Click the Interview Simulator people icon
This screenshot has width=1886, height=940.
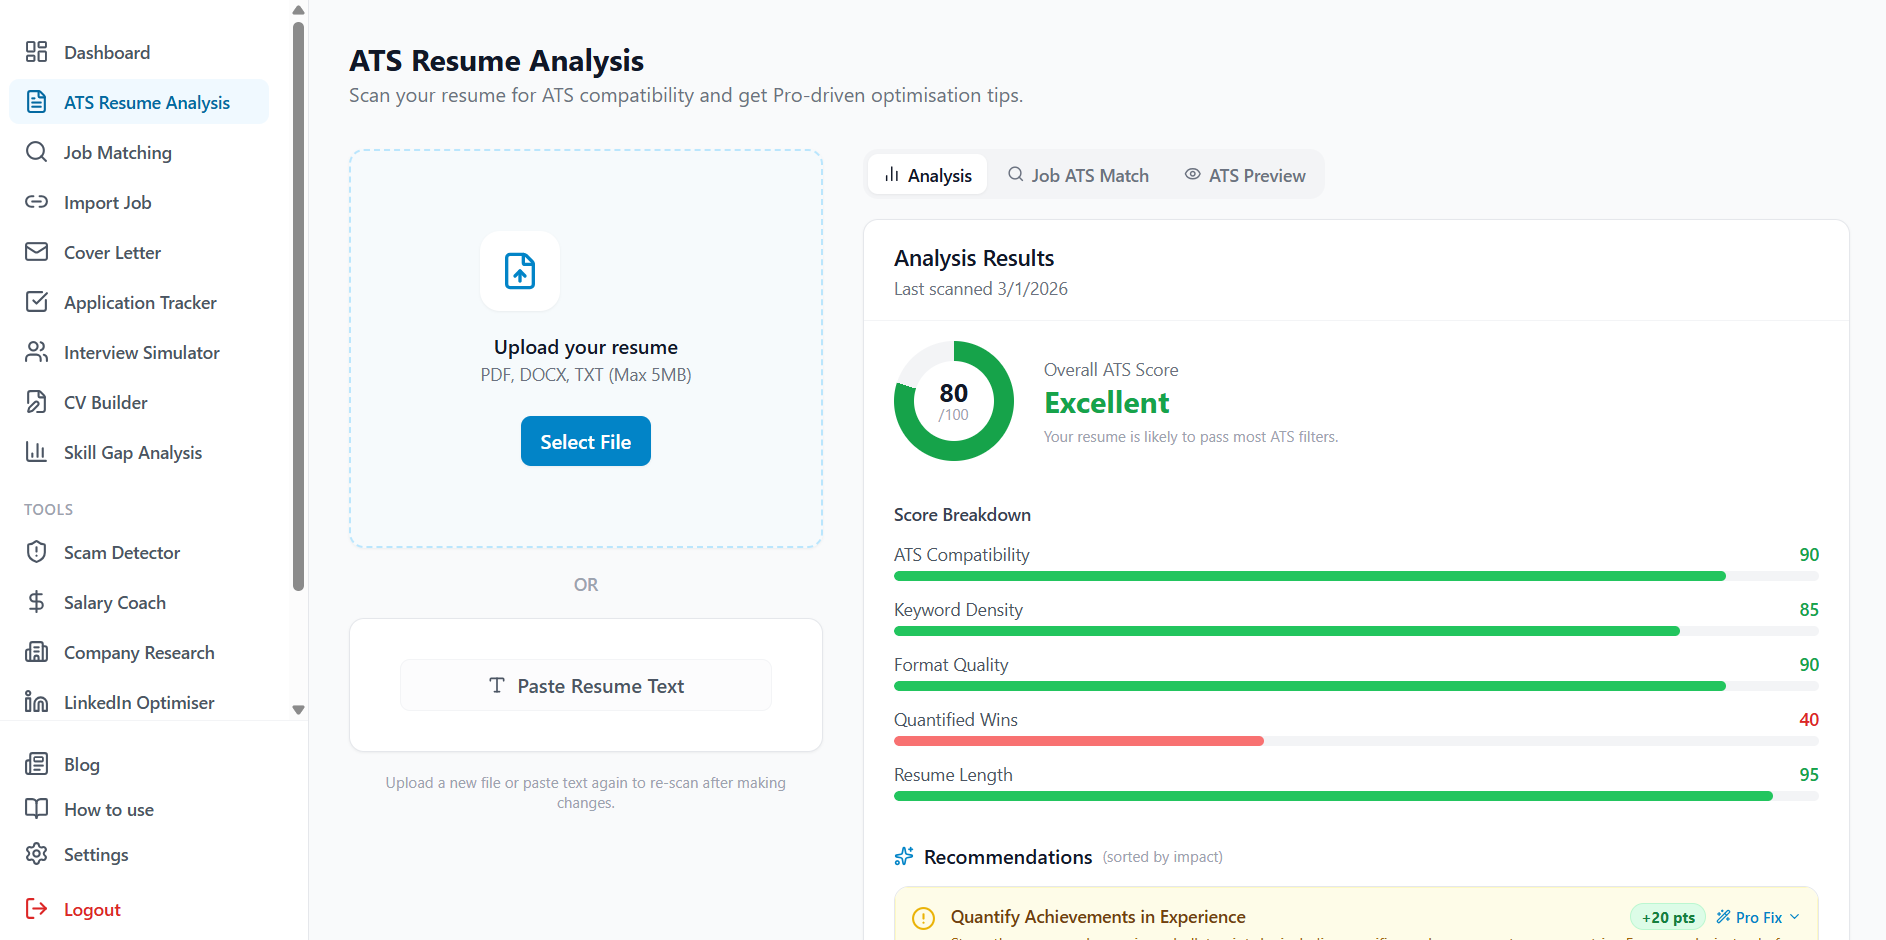coord(37,352)
